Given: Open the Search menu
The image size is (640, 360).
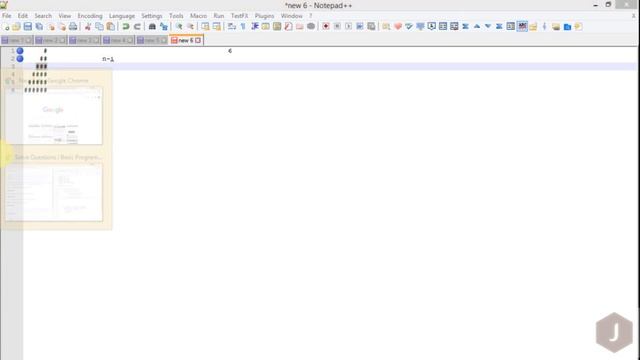Looking at the screenshot, I should point(43,16).
